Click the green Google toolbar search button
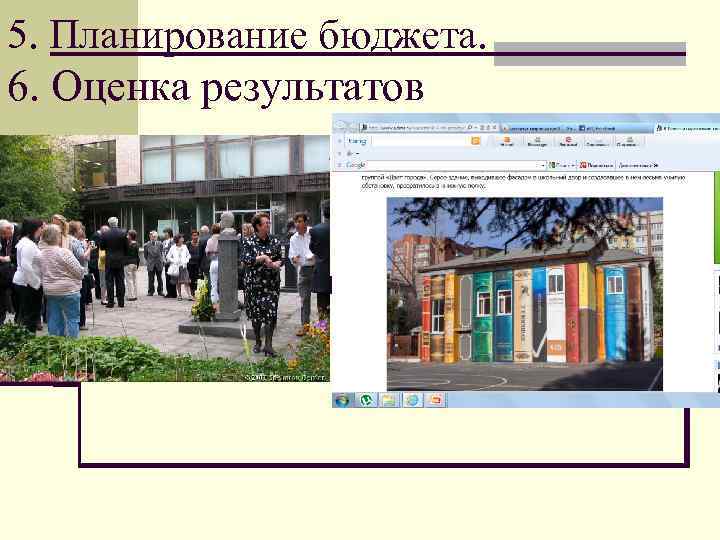This screenshot has width=720, height=540. pyautogui.click(x=562, y=165)
